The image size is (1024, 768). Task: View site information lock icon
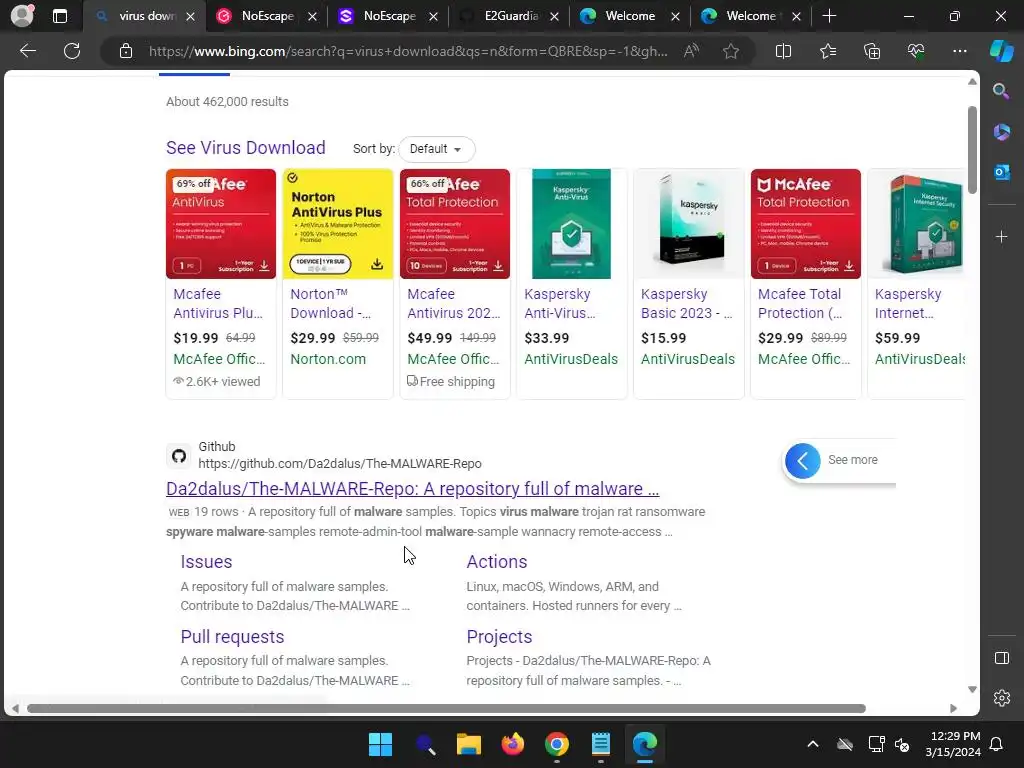point(126,51)
